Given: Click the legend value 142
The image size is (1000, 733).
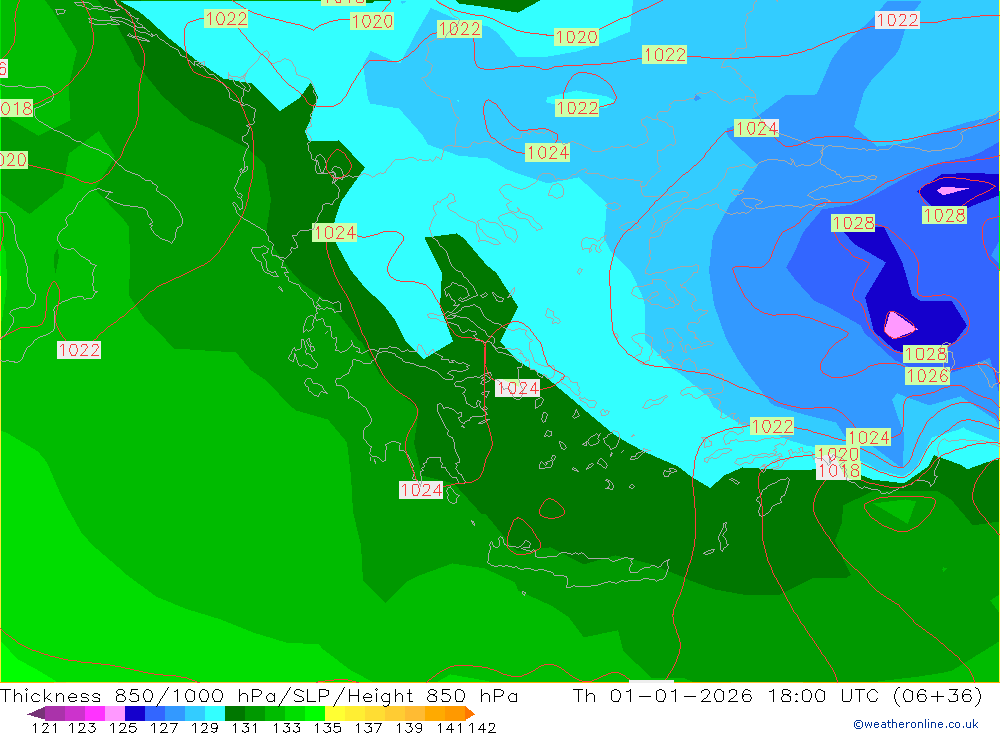Looking at the screenshot, I should tap(483, 727).
